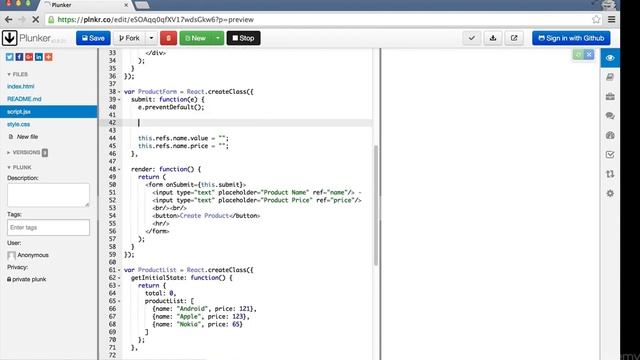Add a New file
The image size is (640, 360).
coord(24,137)
